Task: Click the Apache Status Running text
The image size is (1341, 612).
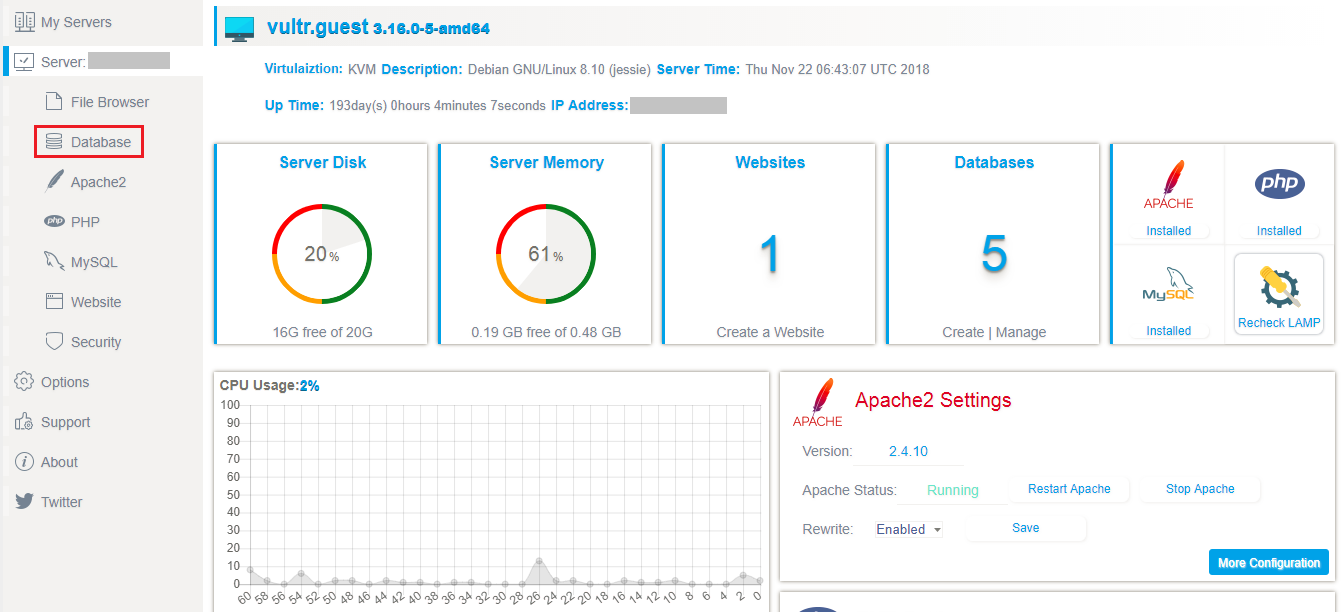Action: (x=953, y=490)
